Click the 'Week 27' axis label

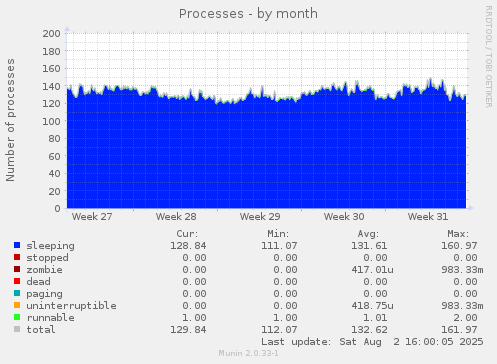pyautogui.click(x=92, y=217)
